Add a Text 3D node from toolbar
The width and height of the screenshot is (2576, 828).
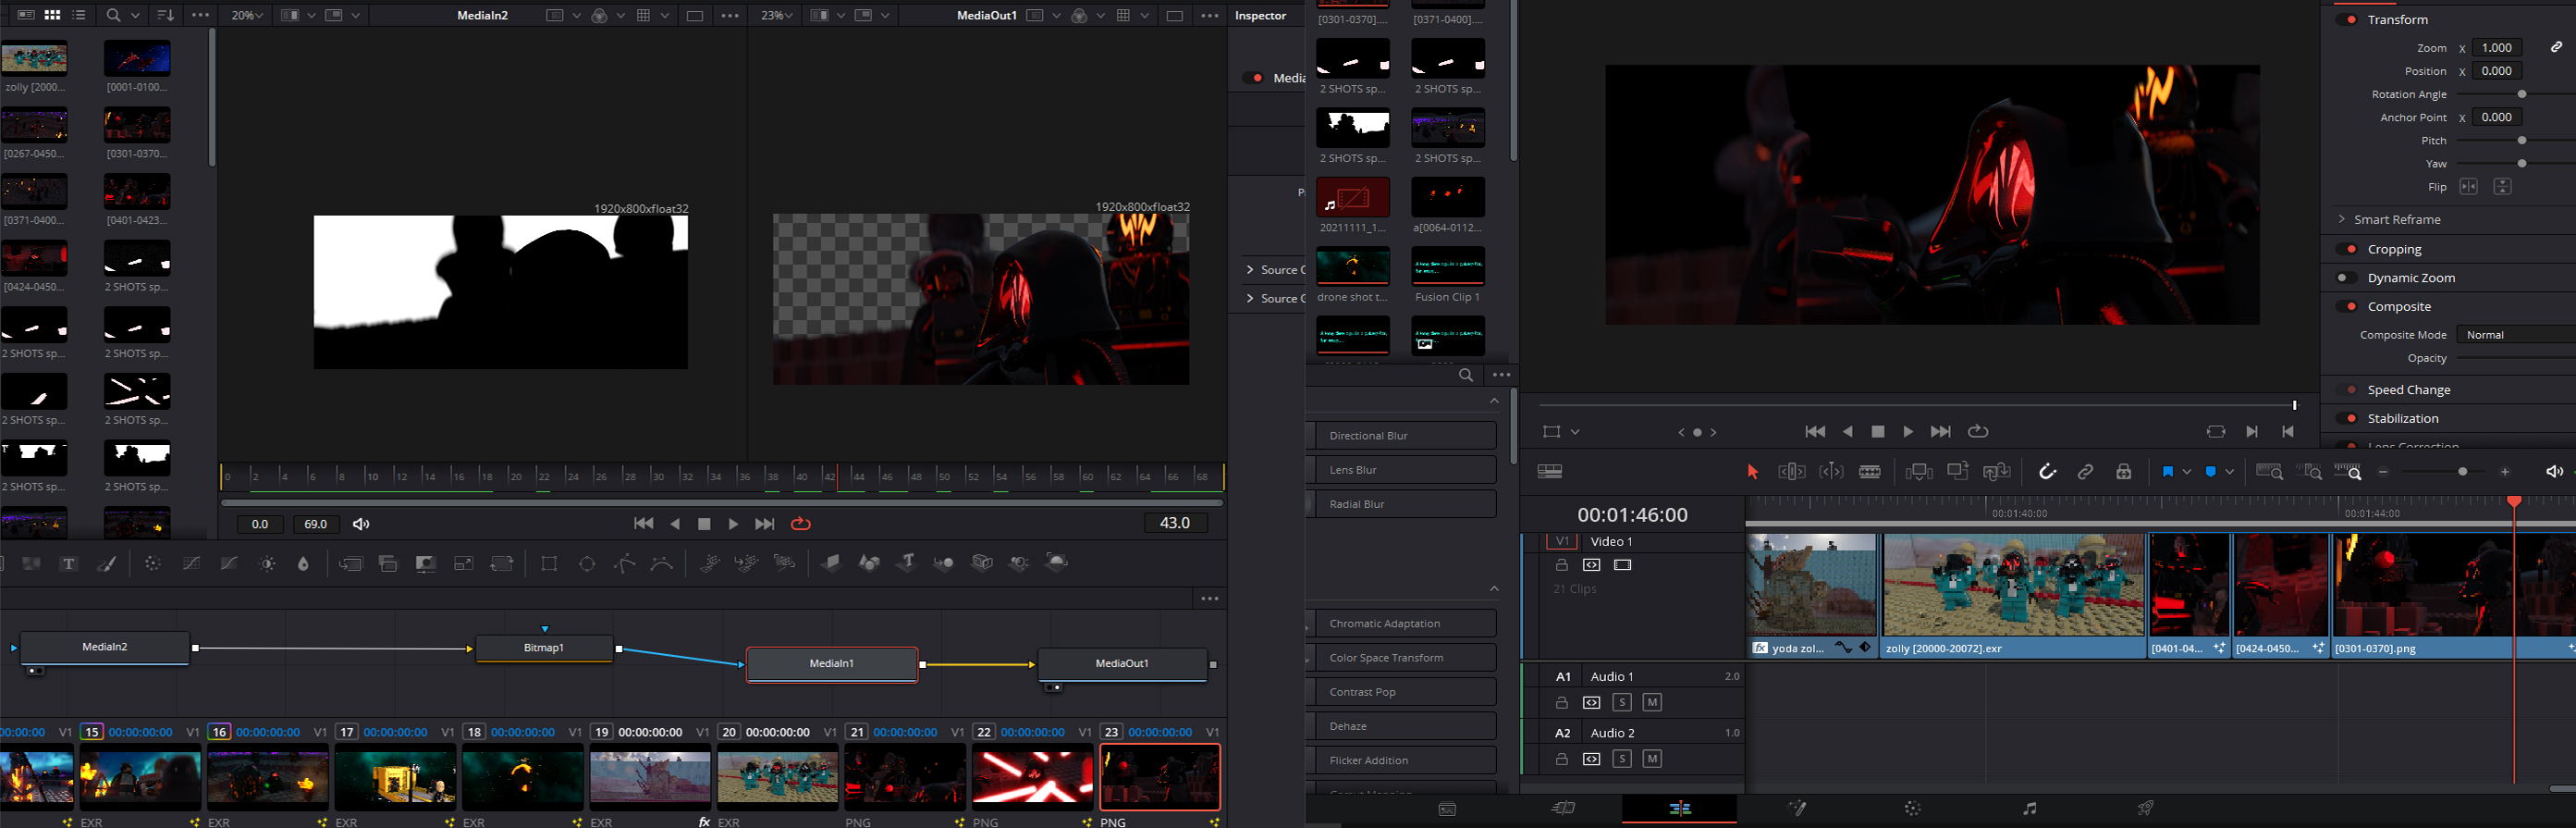906,562
